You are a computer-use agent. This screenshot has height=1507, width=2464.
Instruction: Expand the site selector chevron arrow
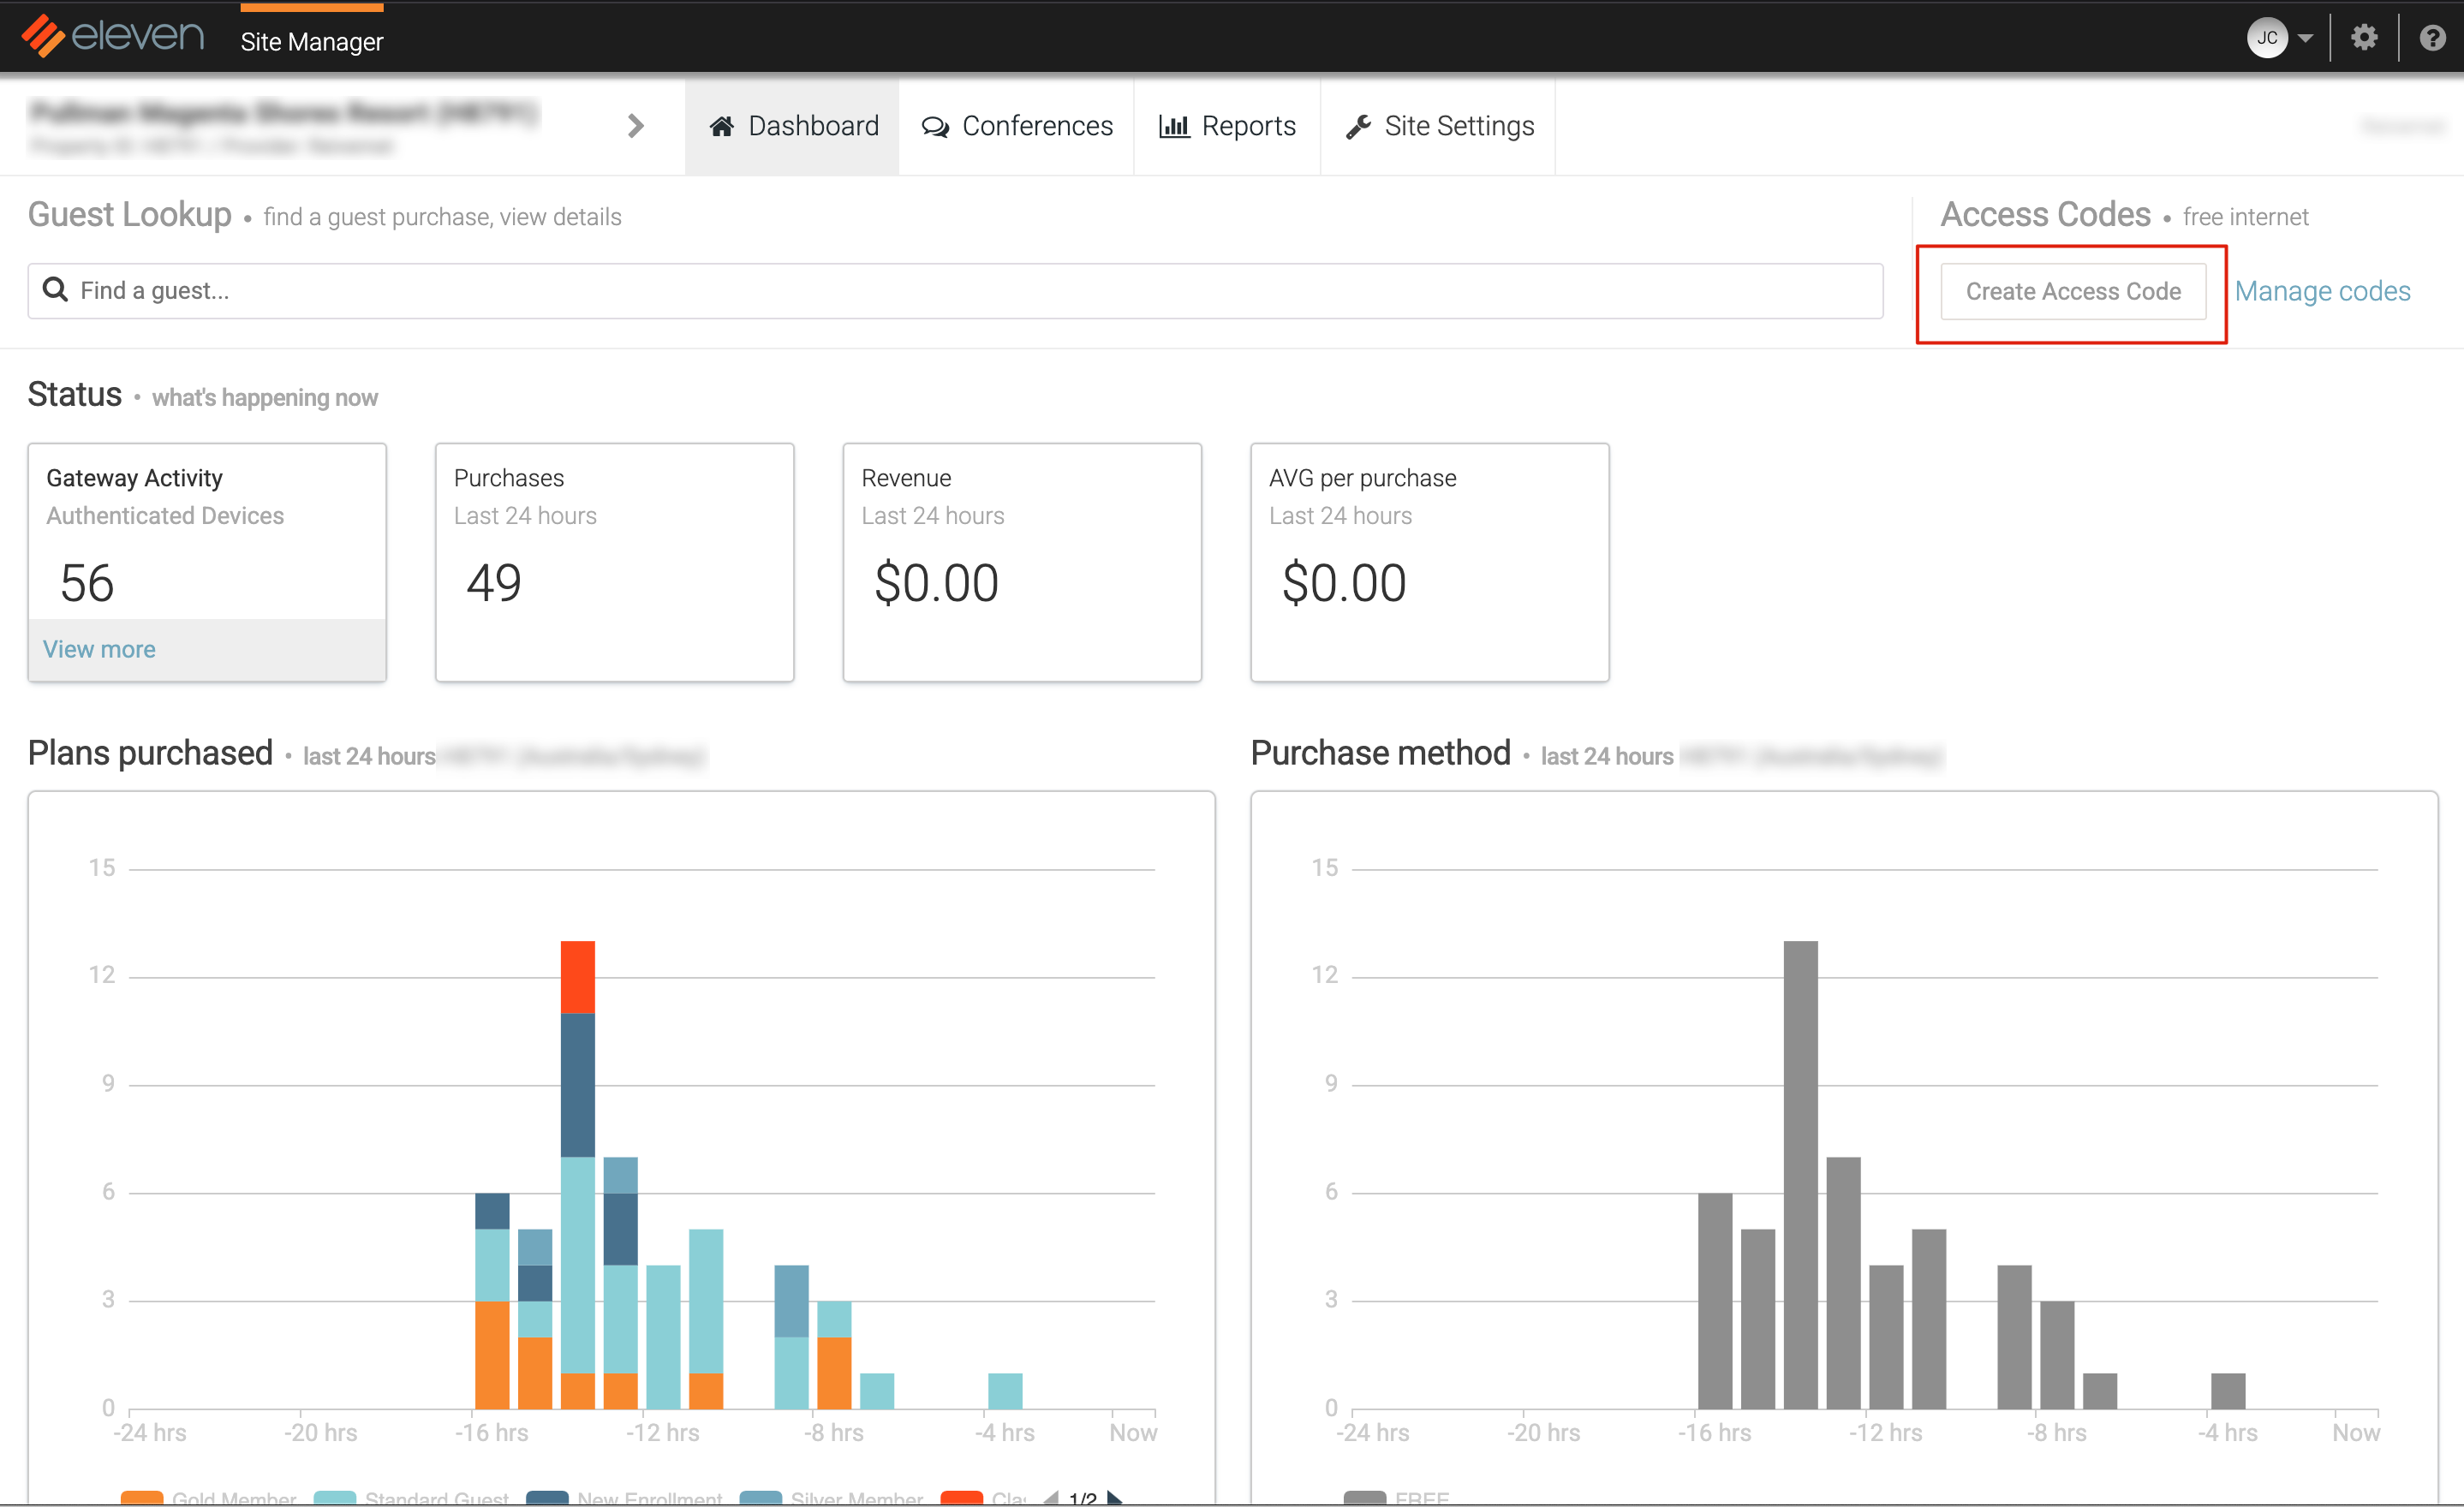coord(635,126)
